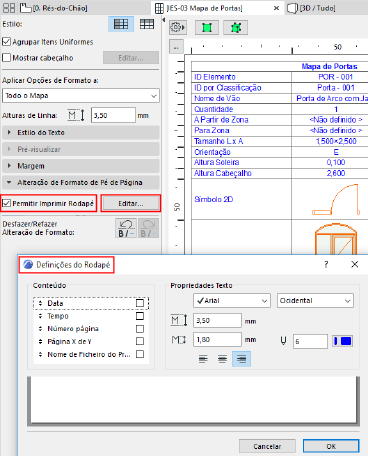
Task: Toggle Agrupar Itens Uniformes checkbox
Action: (x=6, y=42)
